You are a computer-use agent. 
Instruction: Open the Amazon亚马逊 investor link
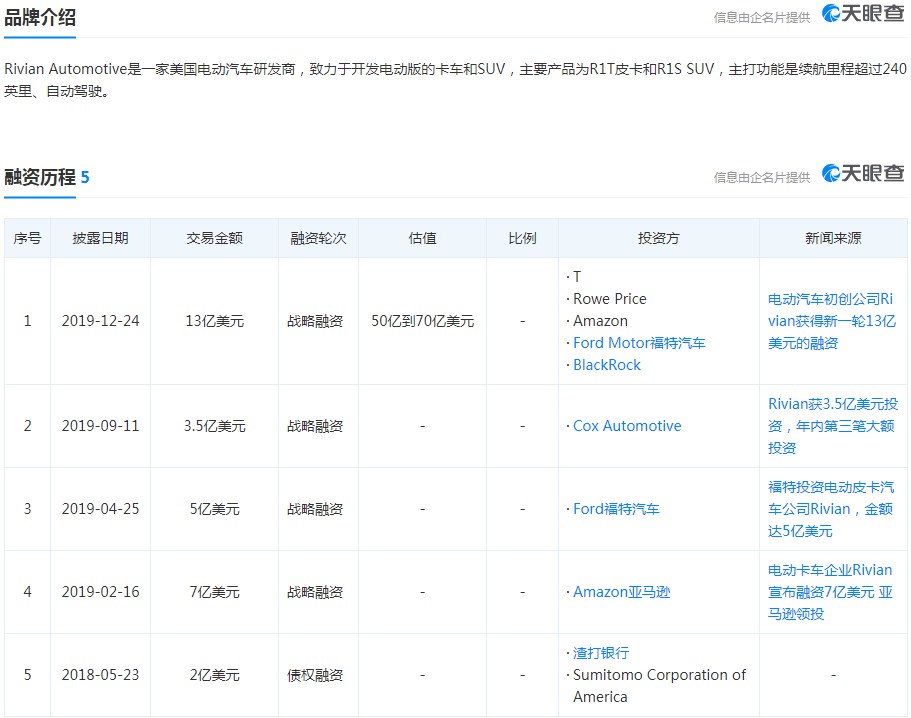tap(621, 592)
